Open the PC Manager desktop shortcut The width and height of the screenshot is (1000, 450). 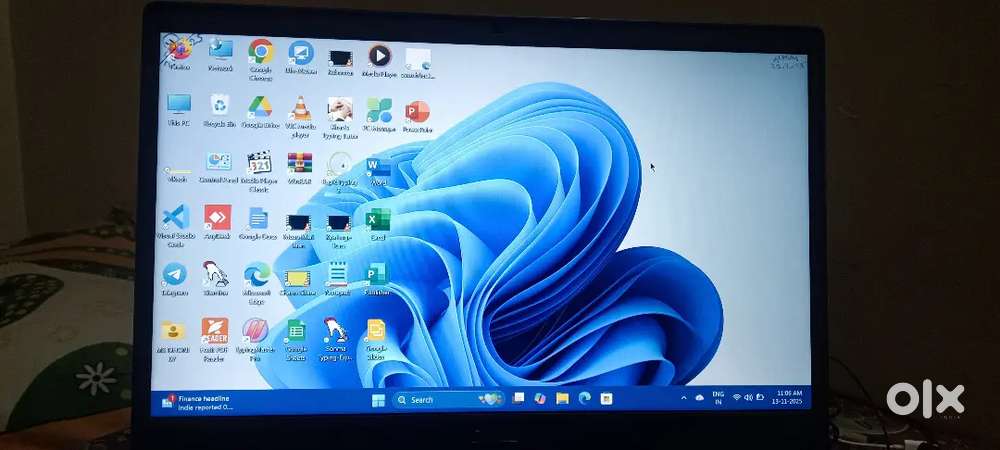pyautogui.click(x=379, y=115)
